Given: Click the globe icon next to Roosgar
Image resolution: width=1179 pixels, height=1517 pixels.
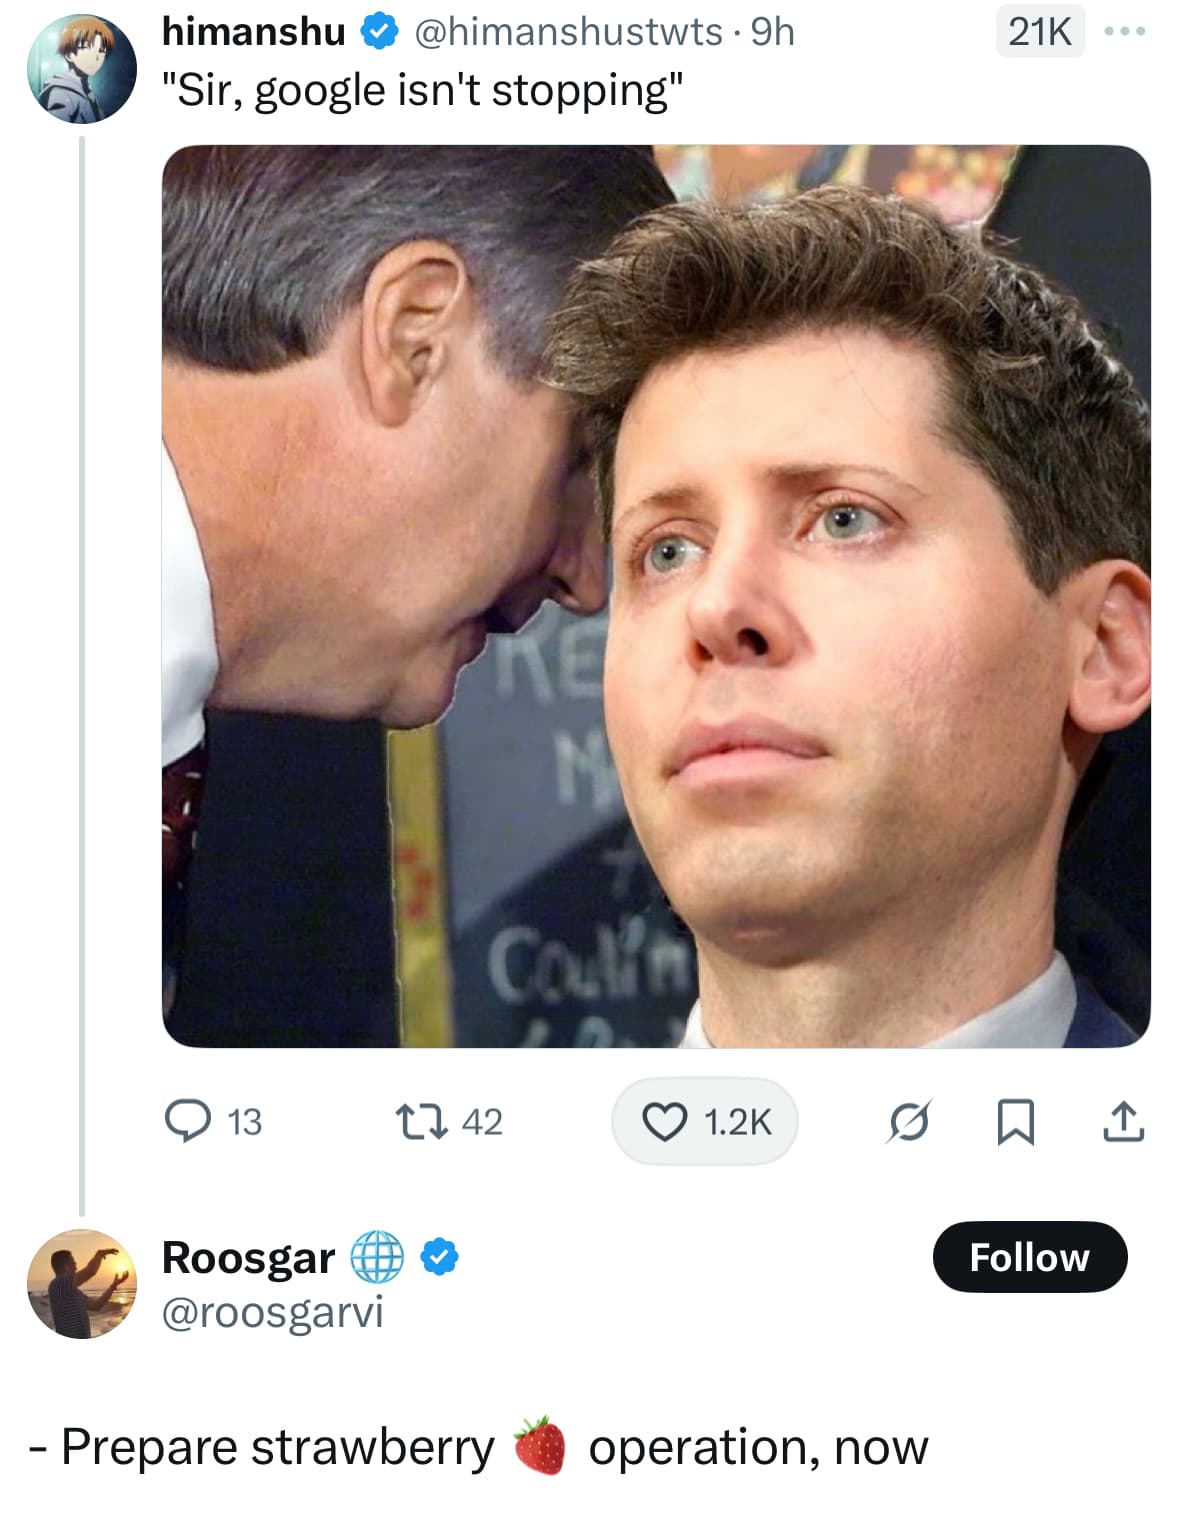Looking at the screenshot, I should click(x=377, y=1257).
